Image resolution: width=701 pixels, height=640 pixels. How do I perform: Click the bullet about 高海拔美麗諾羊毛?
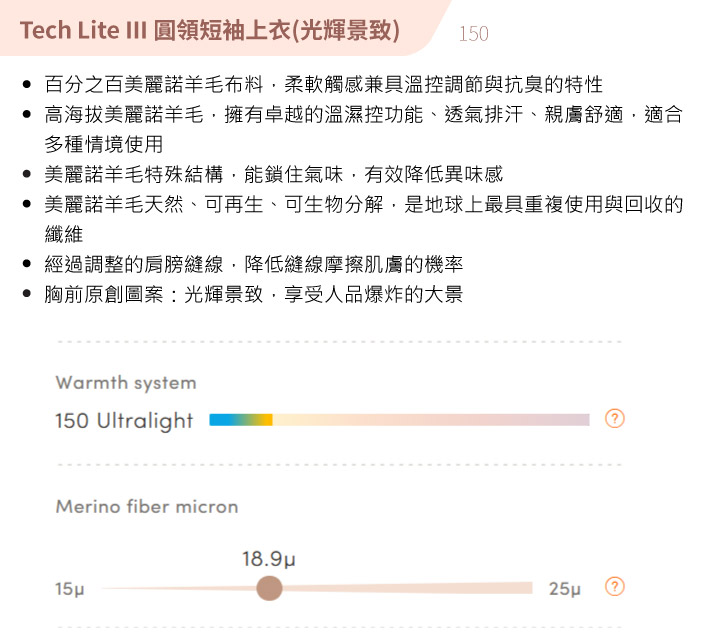pyautogui.click(x=363, y=129)
